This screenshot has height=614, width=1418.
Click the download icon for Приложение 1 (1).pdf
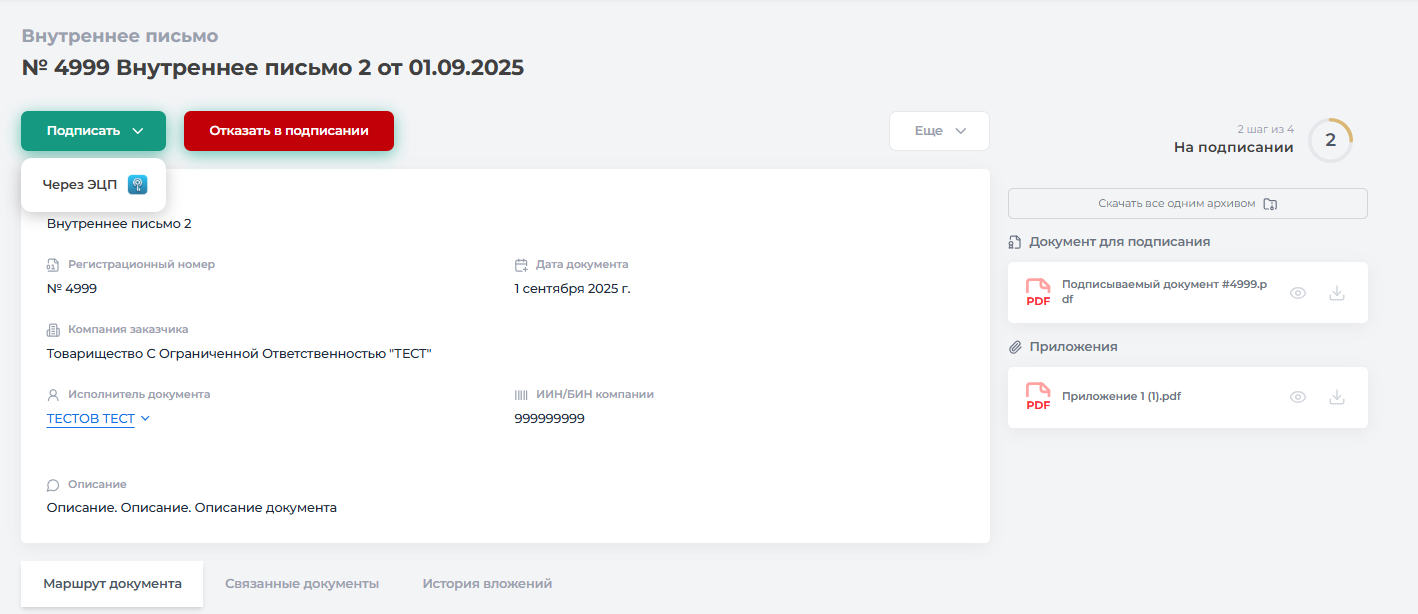click(x=1336, y=397)
